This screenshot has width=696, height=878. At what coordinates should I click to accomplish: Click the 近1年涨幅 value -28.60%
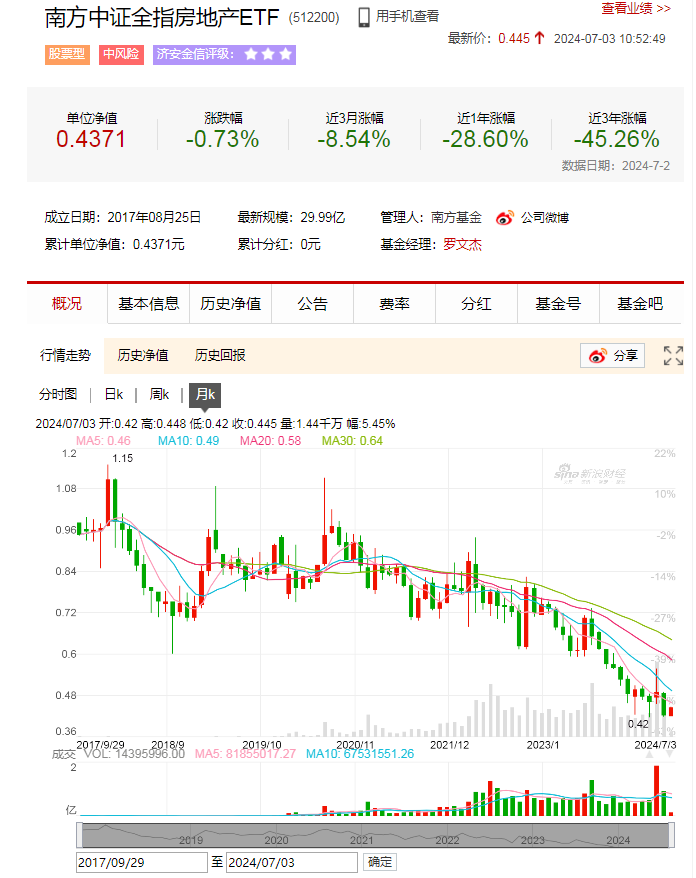pos(485,139)
